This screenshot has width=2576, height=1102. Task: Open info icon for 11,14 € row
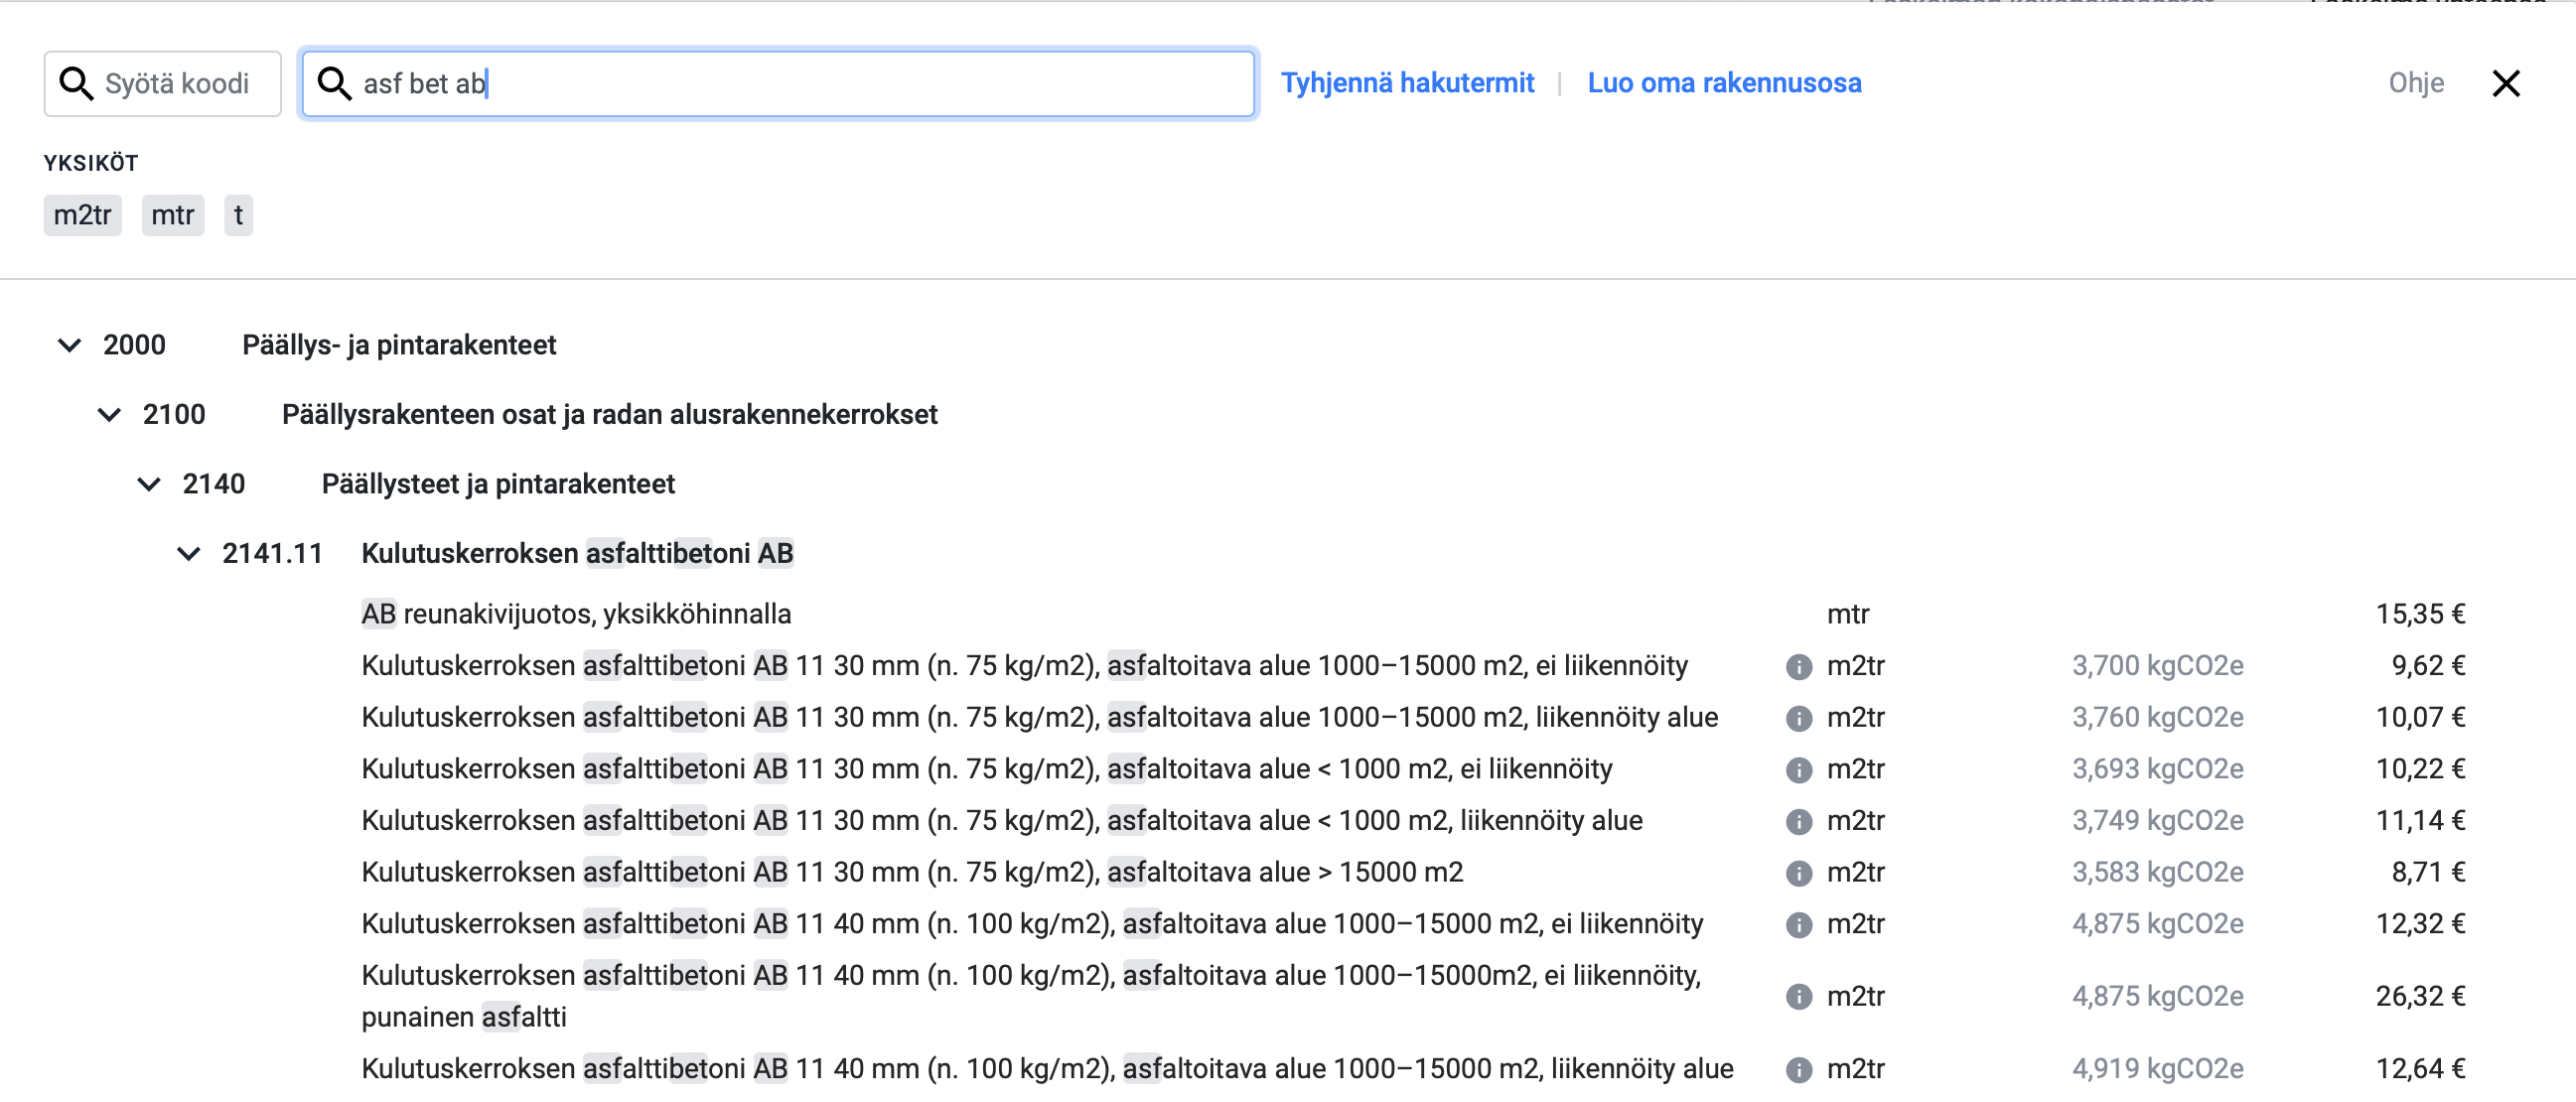tap(1798, 822)
